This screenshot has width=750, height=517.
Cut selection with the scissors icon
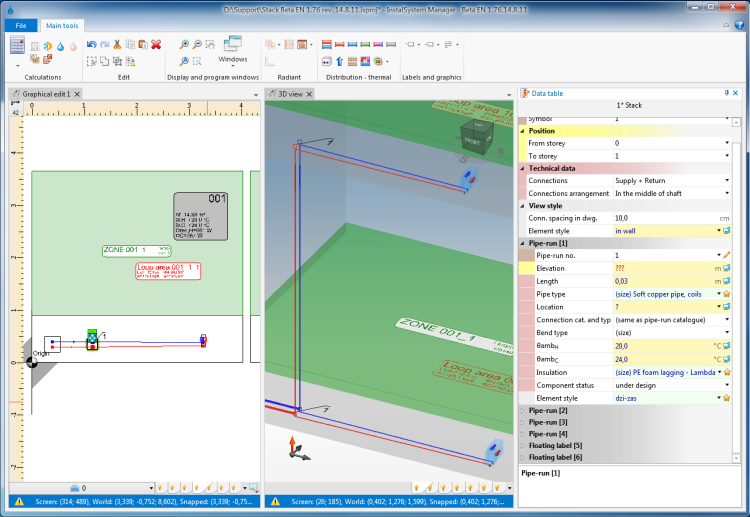117,44
